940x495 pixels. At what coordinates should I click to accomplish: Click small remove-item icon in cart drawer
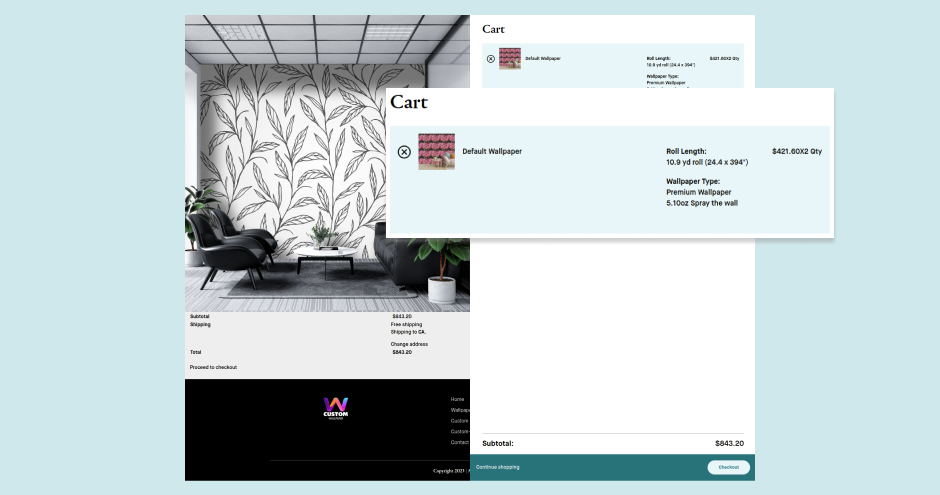tap(491, 59)
